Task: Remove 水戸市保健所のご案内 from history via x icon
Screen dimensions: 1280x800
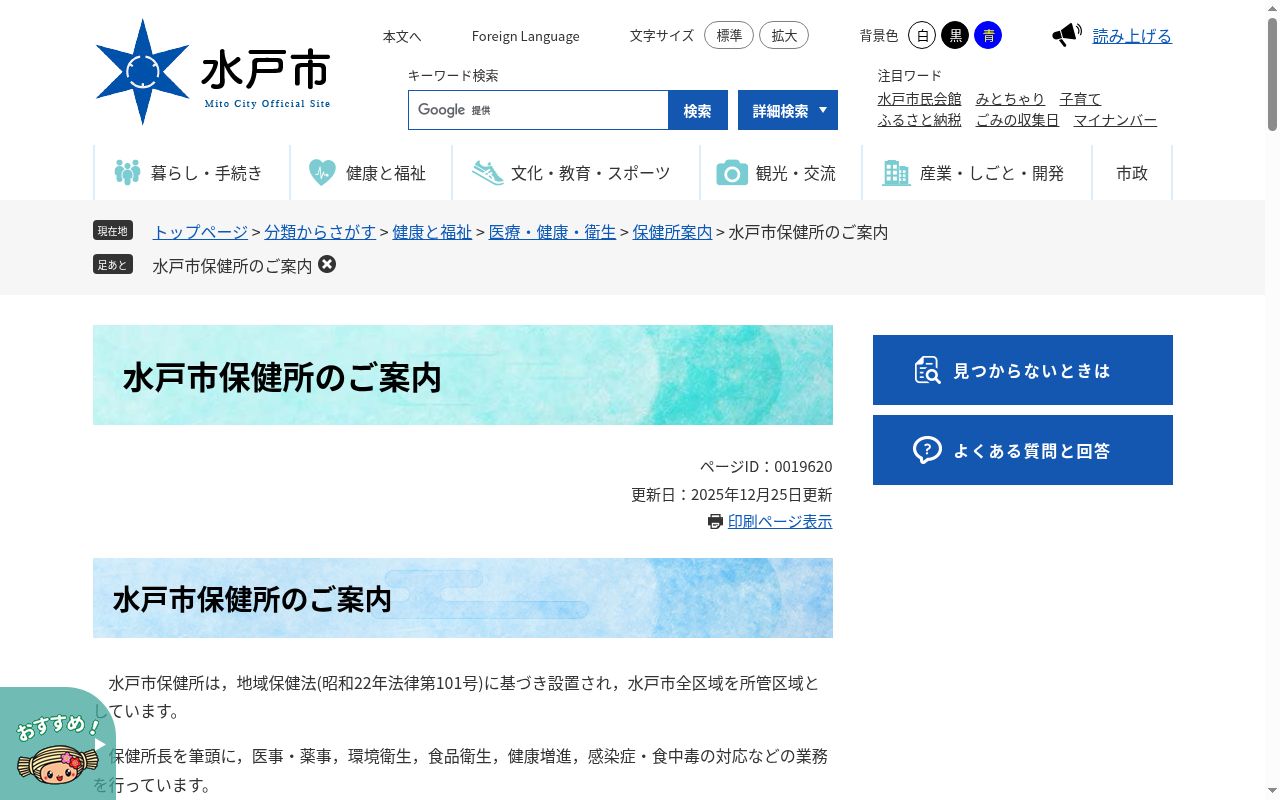Action: pos(327,264)
